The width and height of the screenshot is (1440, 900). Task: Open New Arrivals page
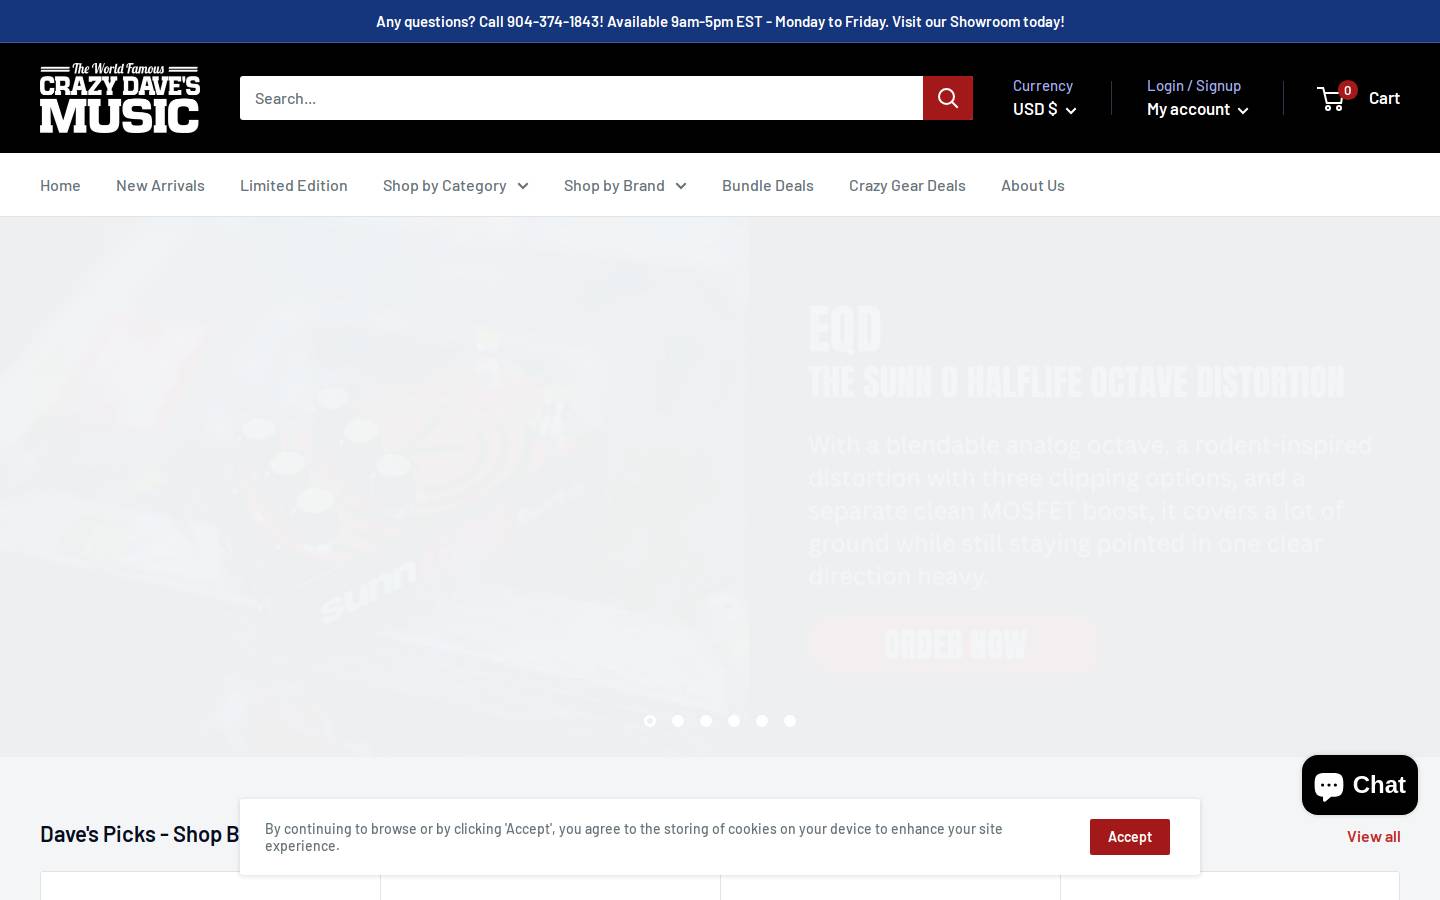tap(160, 185)
